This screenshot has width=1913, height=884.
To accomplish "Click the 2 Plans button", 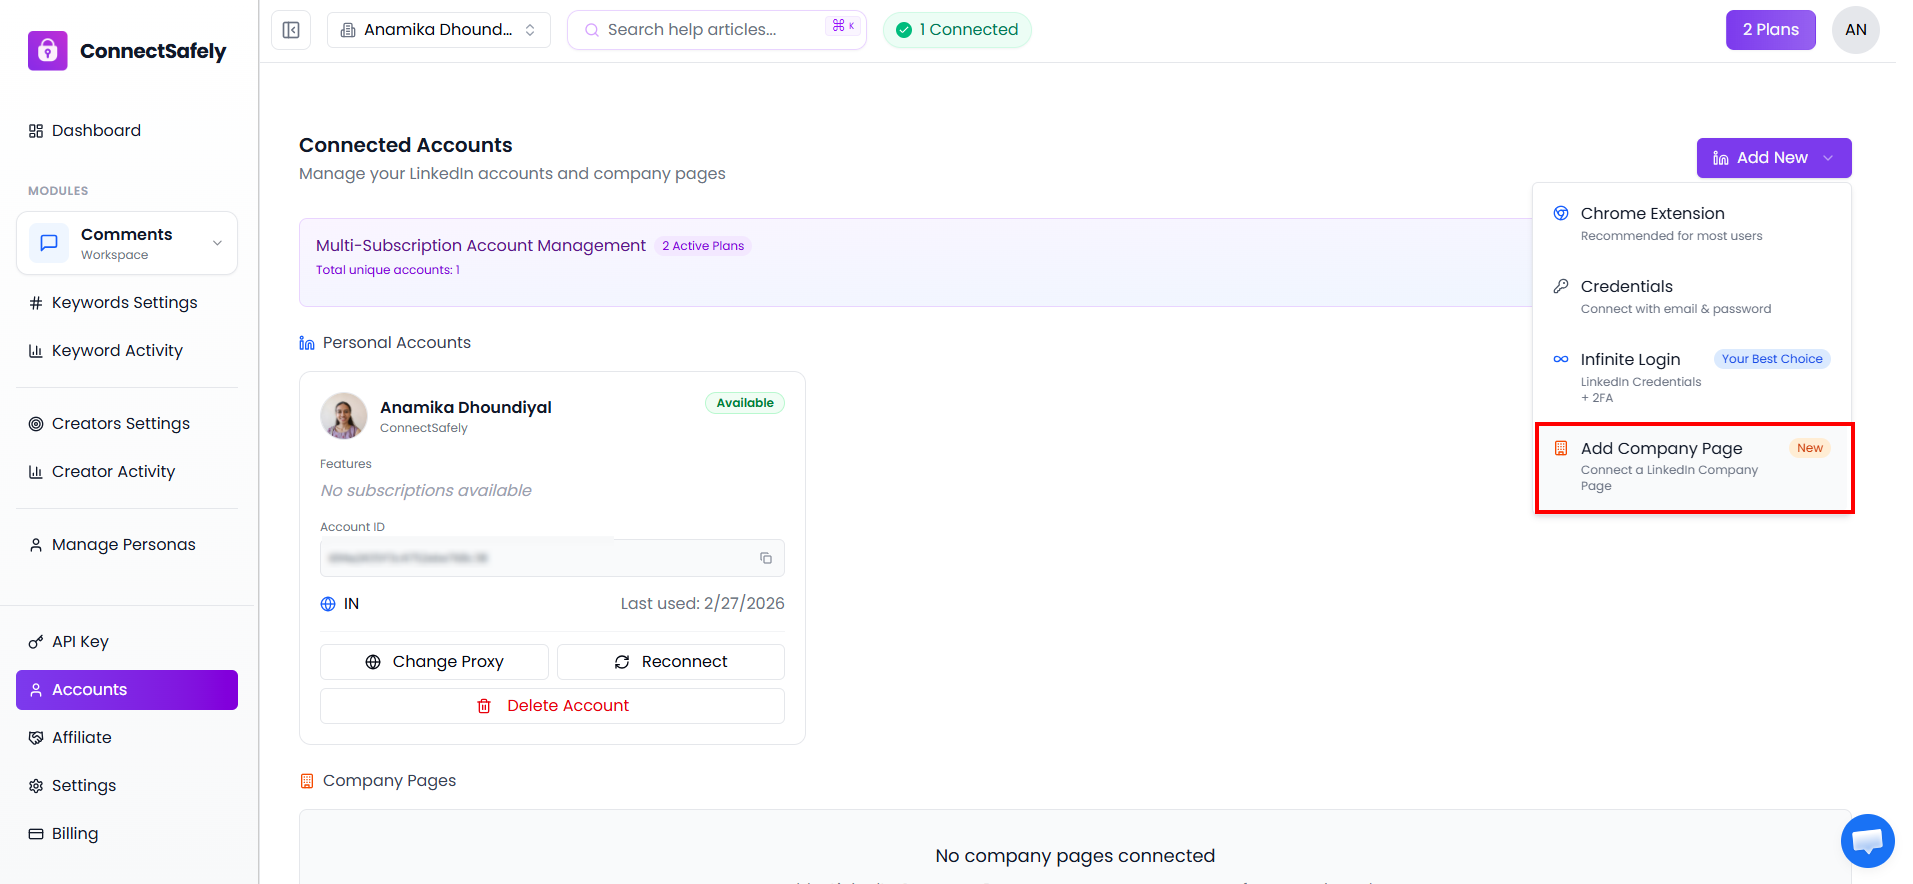I will [x=1770, y=30].
